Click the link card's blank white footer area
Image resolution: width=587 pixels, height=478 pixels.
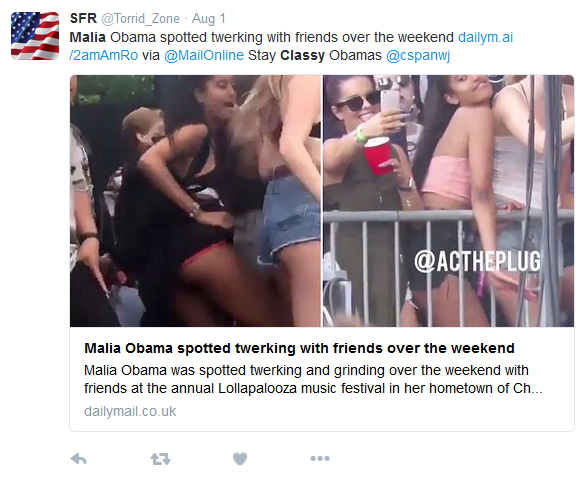(x=374, y=412)
